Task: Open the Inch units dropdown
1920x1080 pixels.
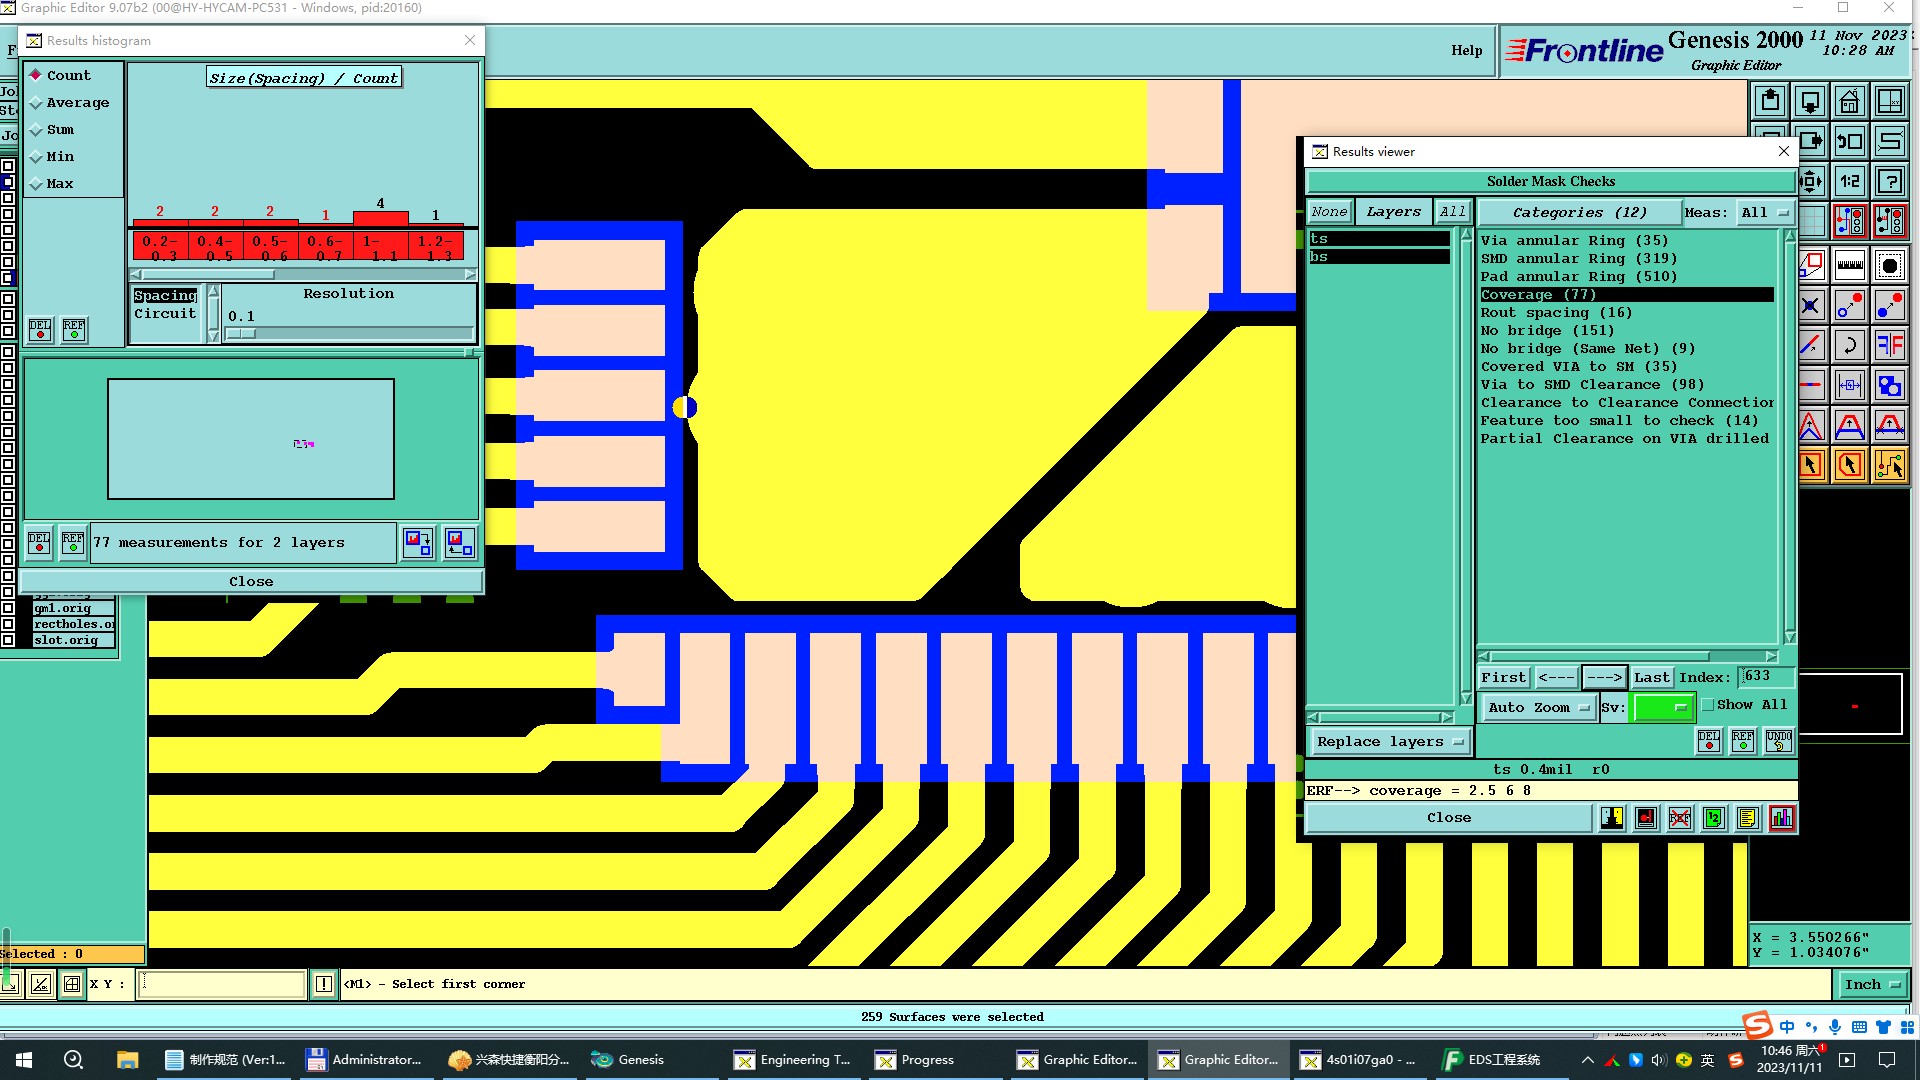Action: point(1872,985)
